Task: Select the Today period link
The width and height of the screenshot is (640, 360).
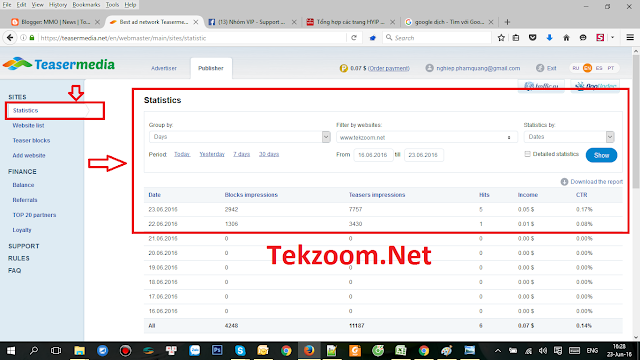Action: pos(182,154)
